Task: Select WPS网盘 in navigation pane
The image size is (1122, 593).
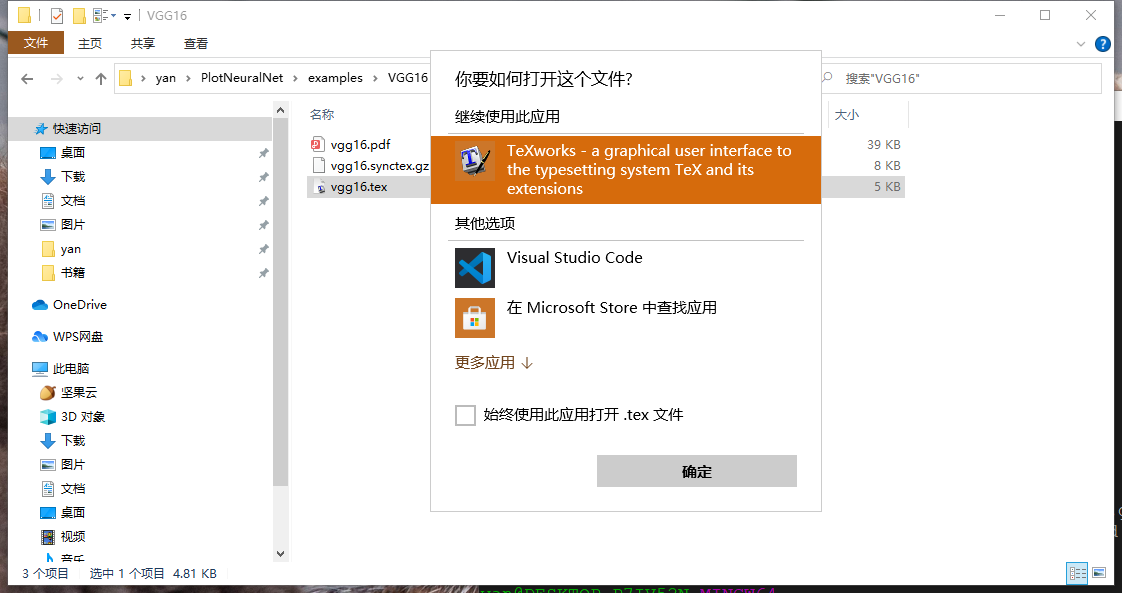Action: coord(77,337)
